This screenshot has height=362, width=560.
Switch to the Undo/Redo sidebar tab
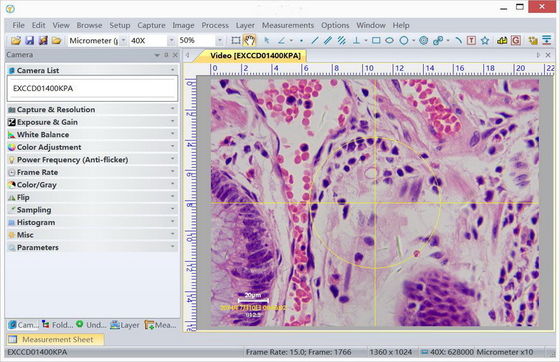(x=91, y=325)
